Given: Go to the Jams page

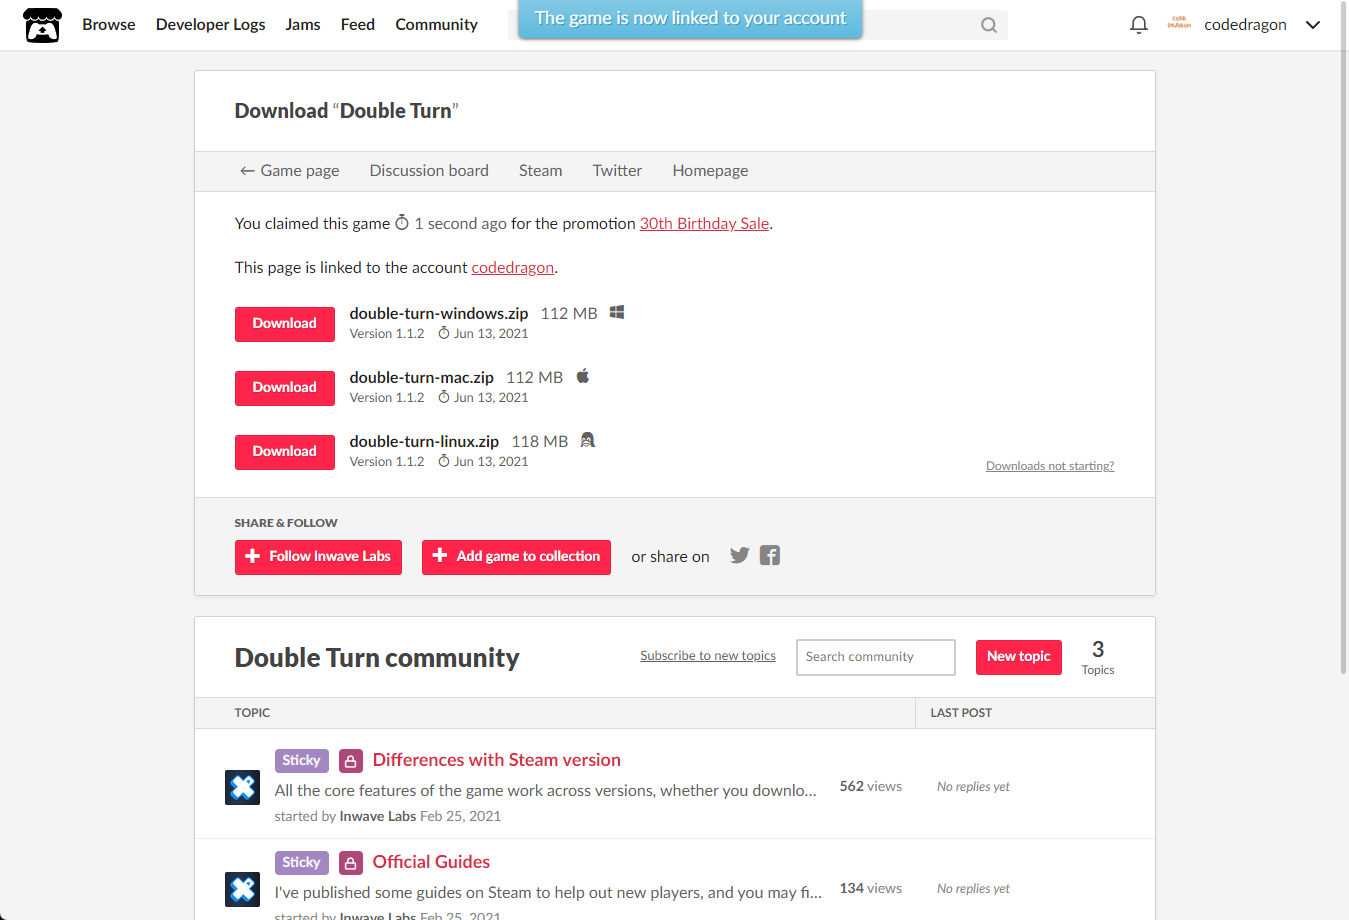Looking at the screenshot, I should (303, 24).
